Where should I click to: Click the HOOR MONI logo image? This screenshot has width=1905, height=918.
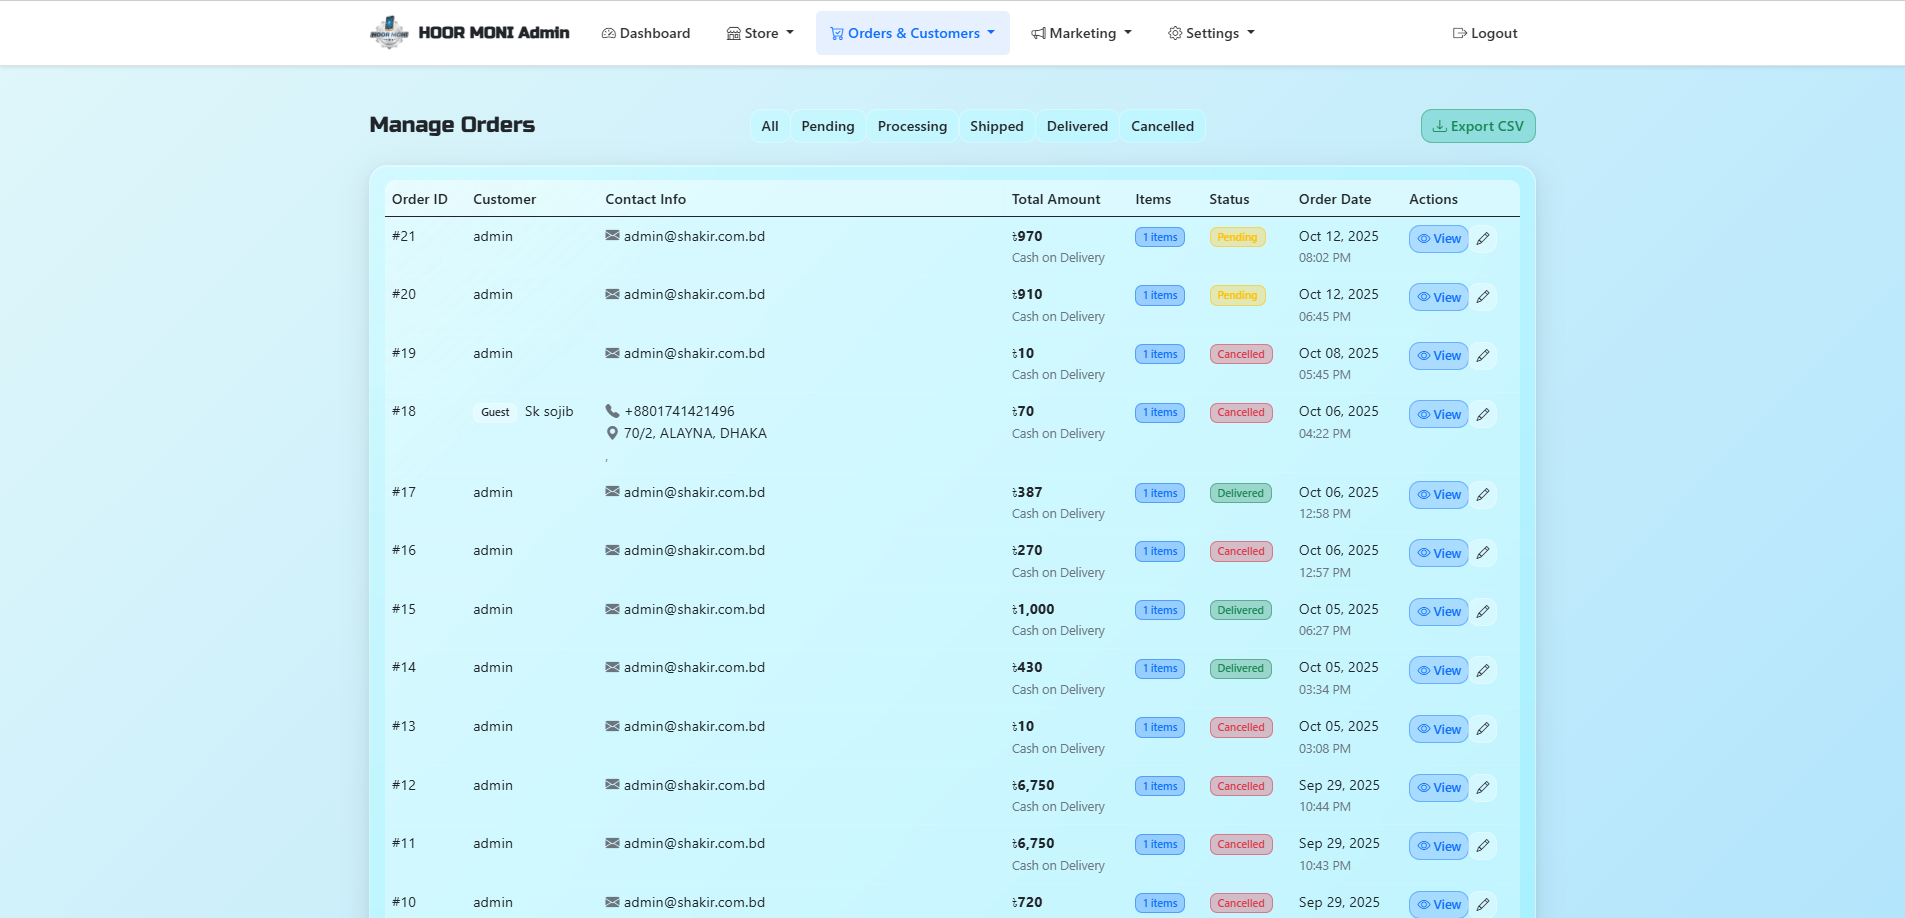pyautogui.click(x=389, y=32)
